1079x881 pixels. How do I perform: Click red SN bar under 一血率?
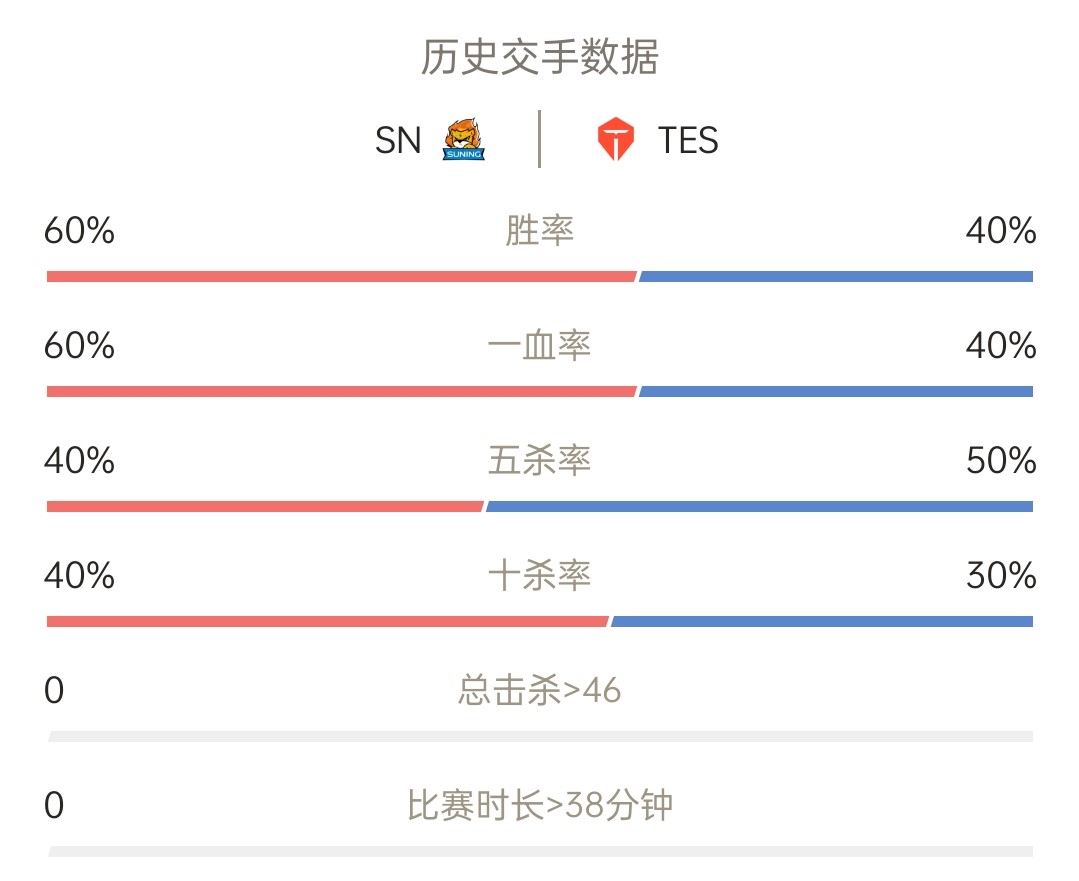(x=341, y=392)
